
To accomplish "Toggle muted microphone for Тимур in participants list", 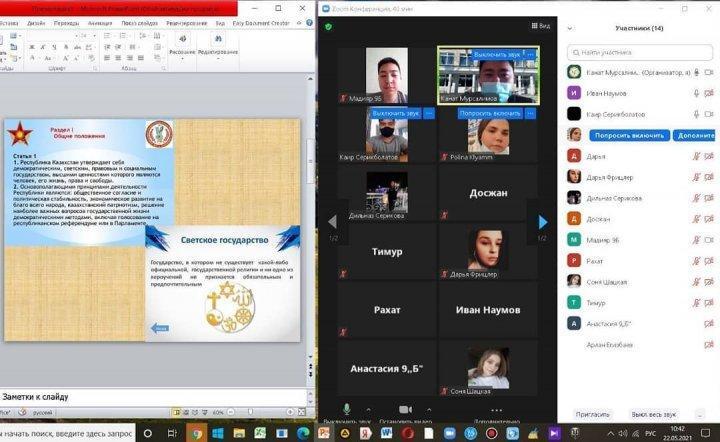I will pos(696,302).
